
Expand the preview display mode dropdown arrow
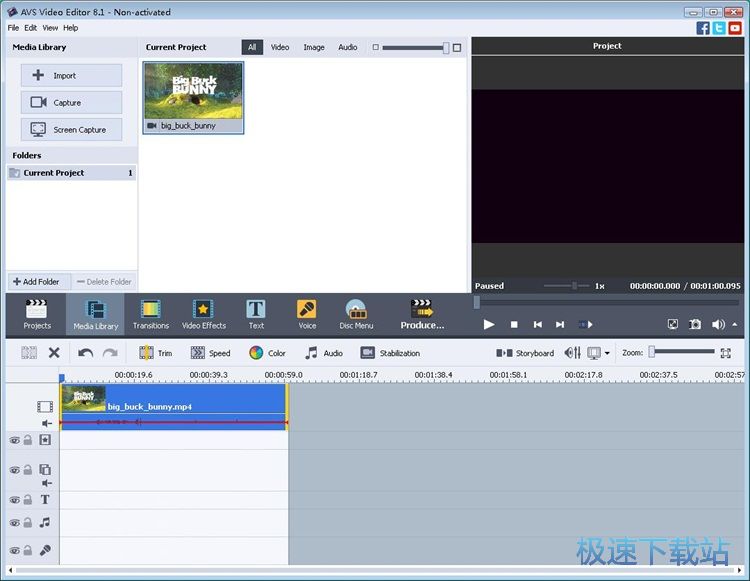(x=607, y=353)
